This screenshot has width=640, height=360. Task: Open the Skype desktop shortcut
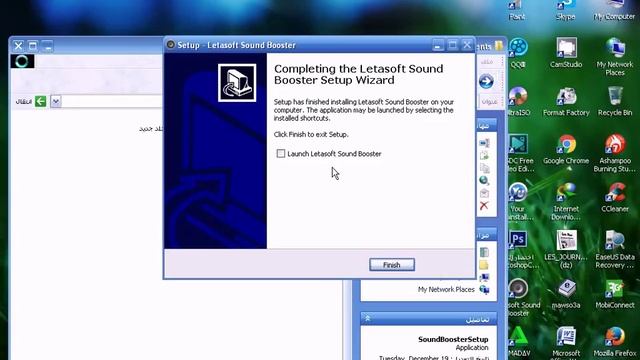tap(566, 11)
